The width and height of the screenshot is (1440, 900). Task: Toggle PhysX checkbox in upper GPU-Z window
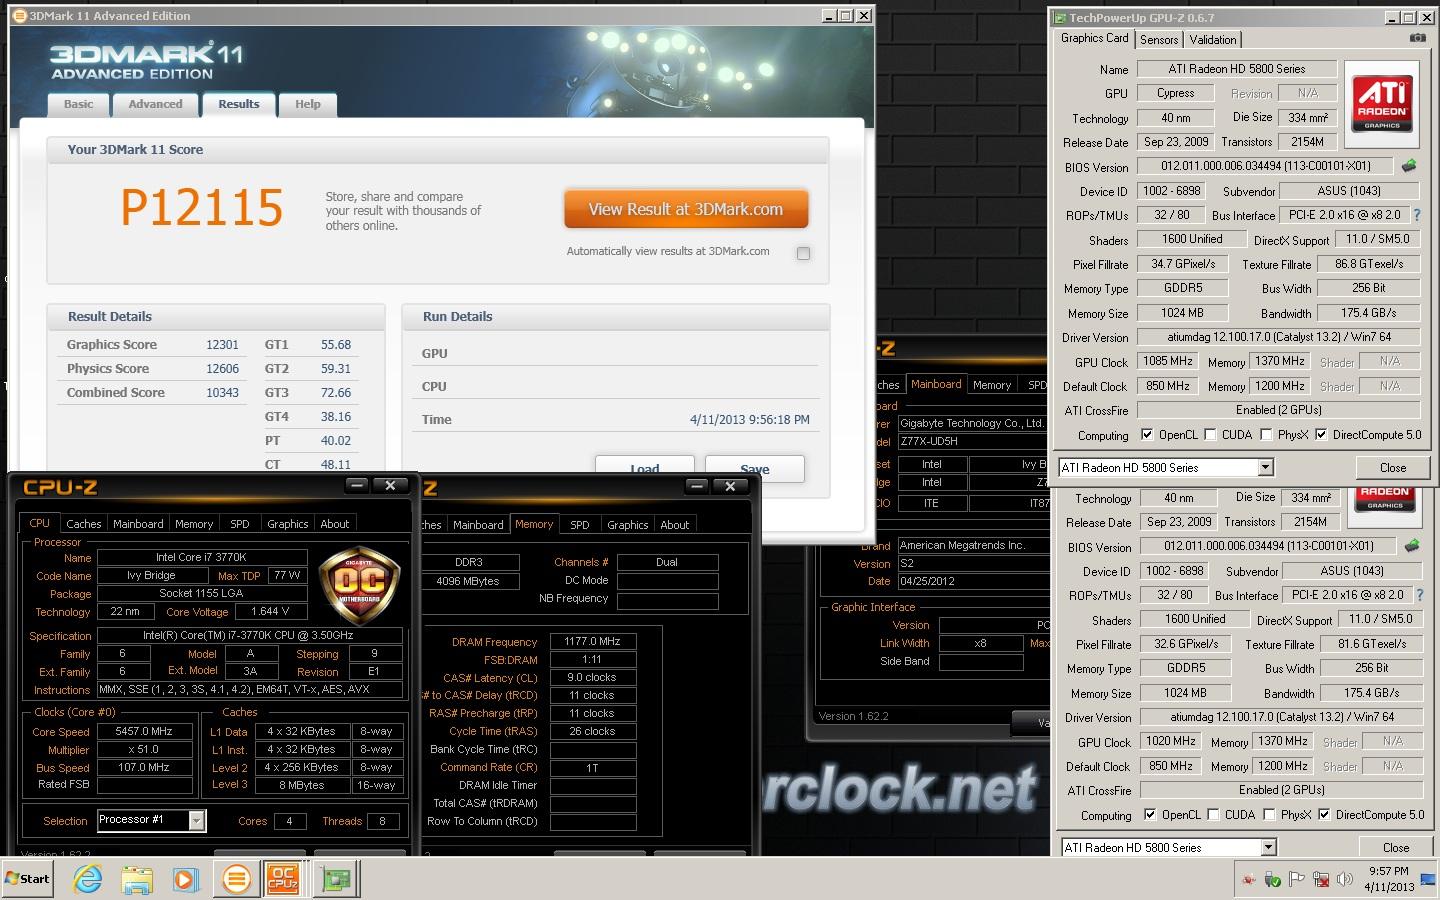pyautogui.click(x=1266, y=435)
